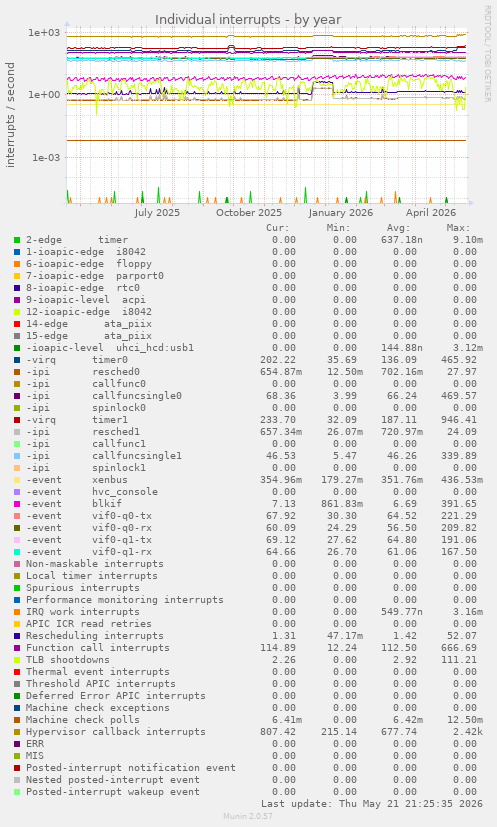Viewport: 497px width, 827px height.
Task: Click the October 2025 axis label
Action: 249,213
